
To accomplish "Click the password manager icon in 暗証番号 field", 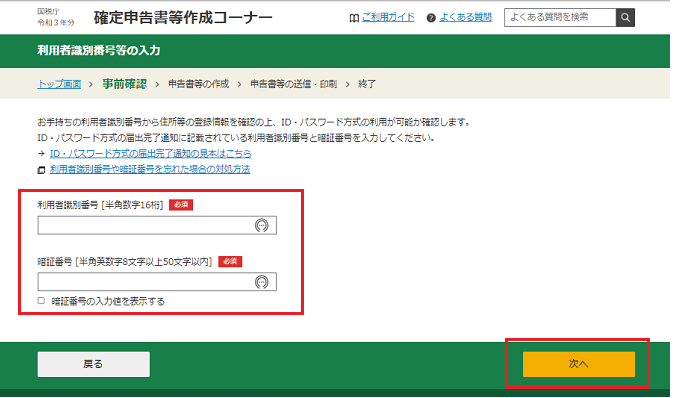I will [x=261, y=282].
